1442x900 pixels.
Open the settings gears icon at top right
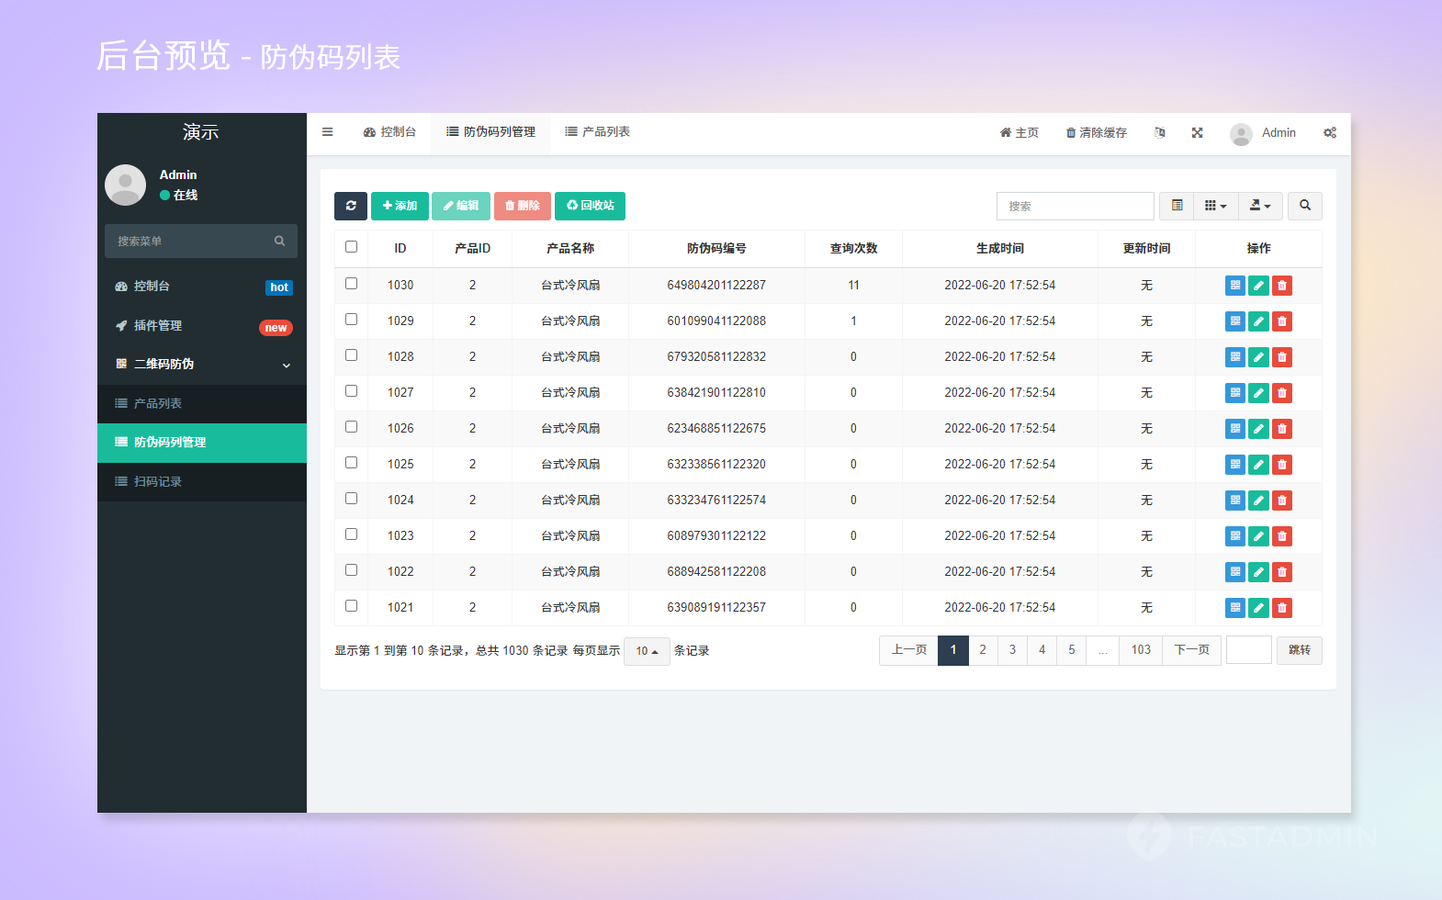1330,133
